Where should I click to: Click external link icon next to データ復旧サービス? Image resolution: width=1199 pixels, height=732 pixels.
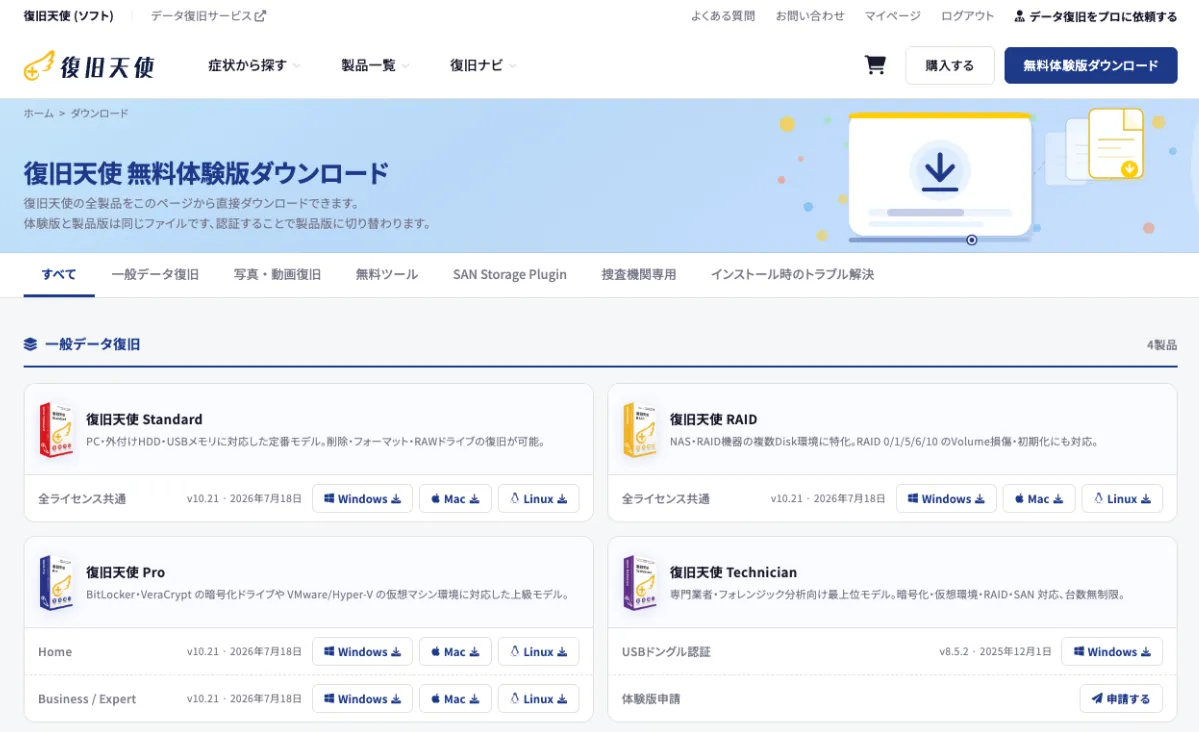[x=260, y=15]
